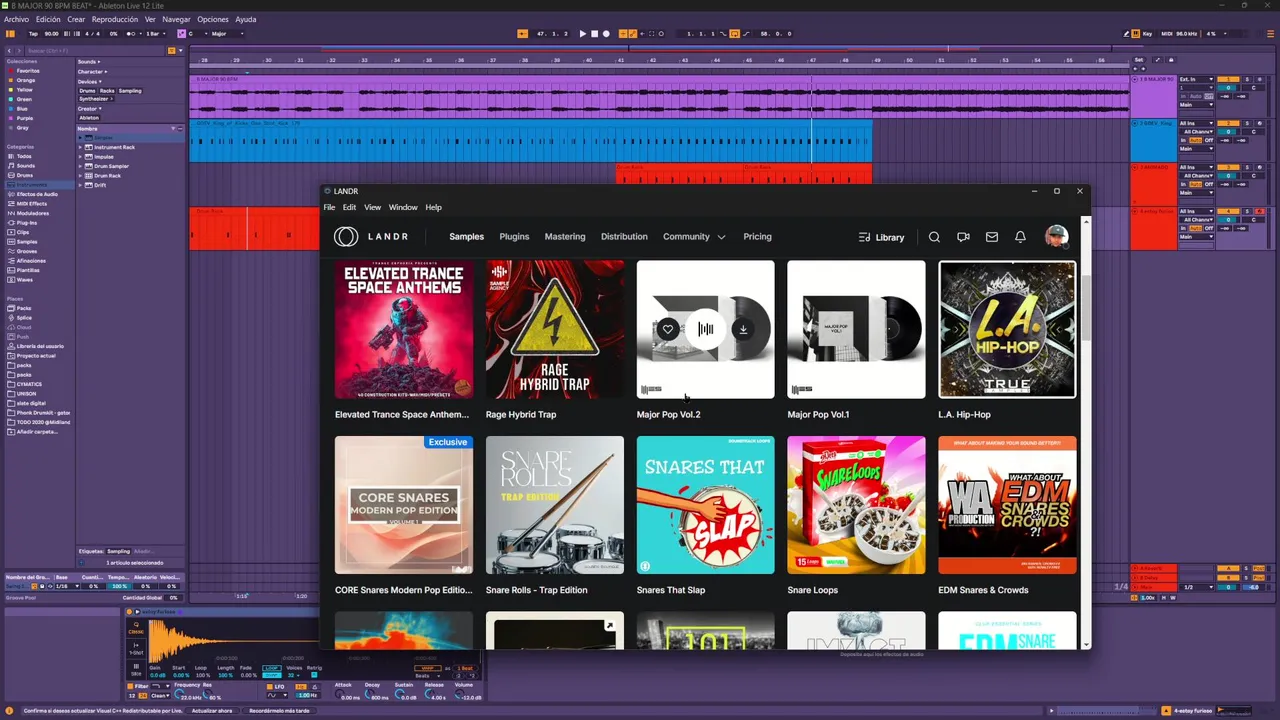Open the scale name dropdown showing Major

226,34
